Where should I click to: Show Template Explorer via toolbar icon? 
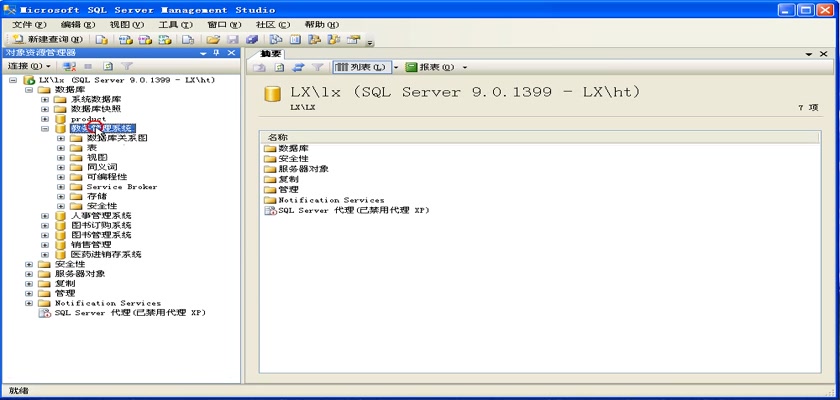click(x=334, y=40)
